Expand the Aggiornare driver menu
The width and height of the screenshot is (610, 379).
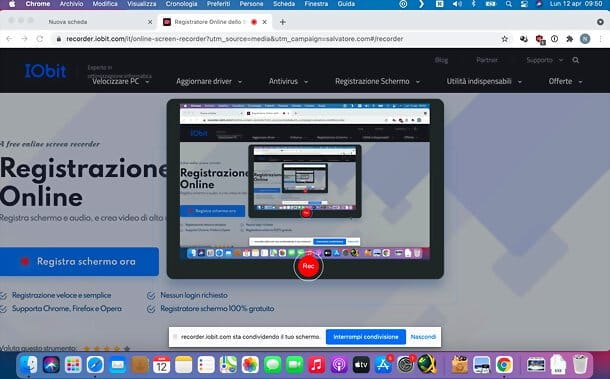click(x=209, y=81)
